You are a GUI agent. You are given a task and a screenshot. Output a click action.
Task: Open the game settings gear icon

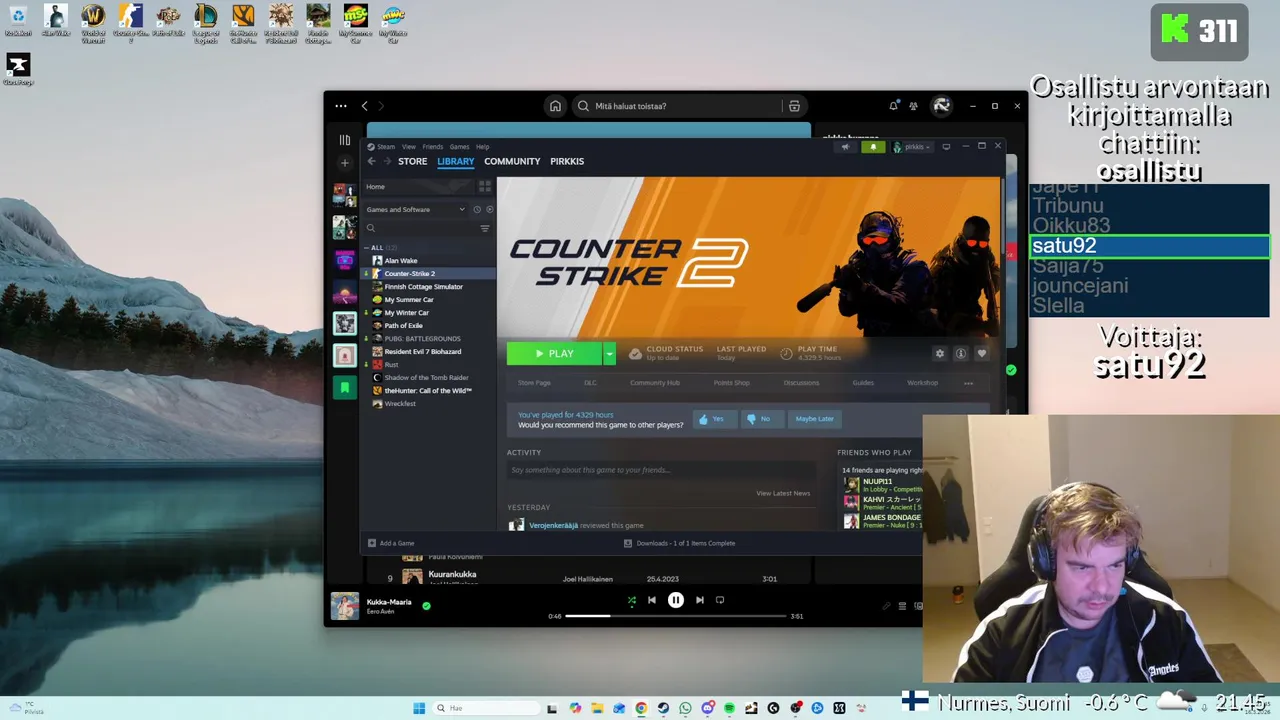pos(939,353)
